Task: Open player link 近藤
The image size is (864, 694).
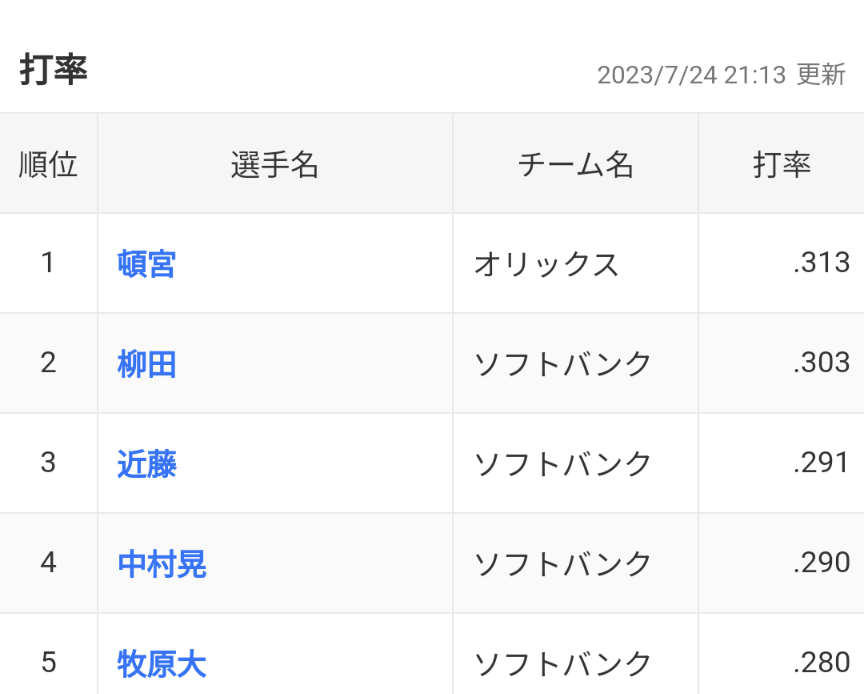Action: [x=147, y=464]
